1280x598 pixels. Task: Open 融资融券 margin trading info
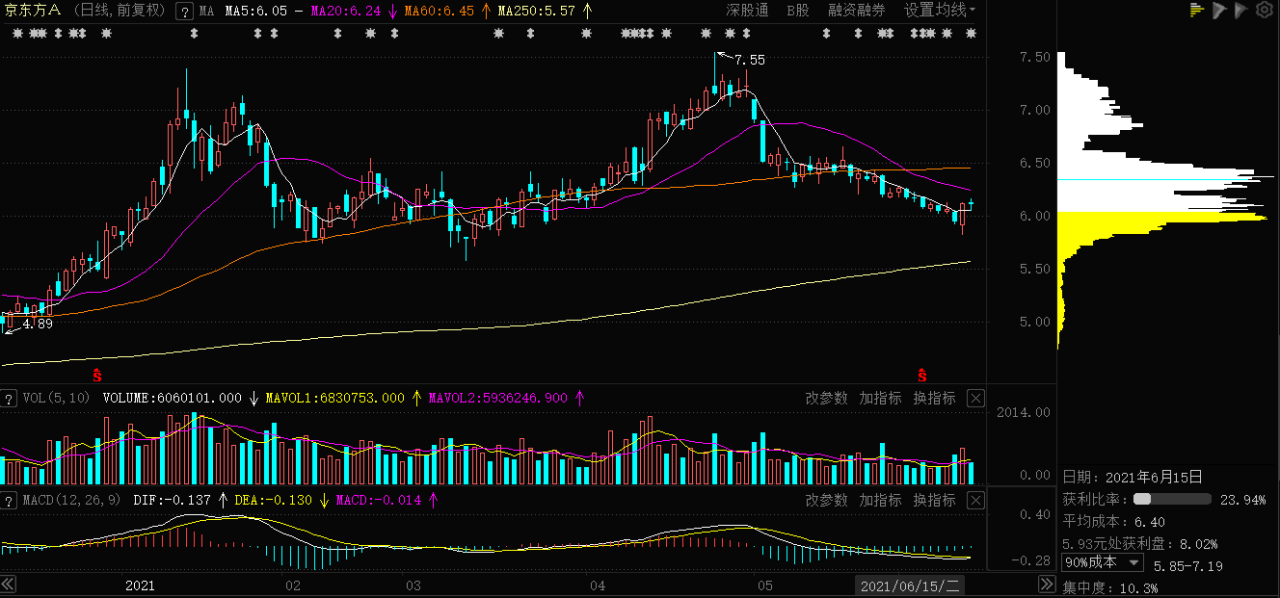coord(856,11)
